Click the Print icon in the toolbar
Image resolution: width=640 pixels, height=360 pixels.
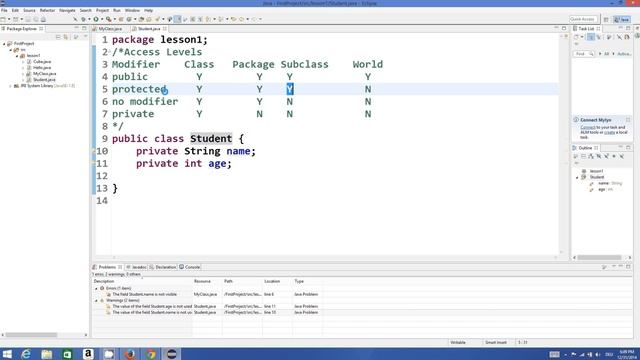coord(43,19)
